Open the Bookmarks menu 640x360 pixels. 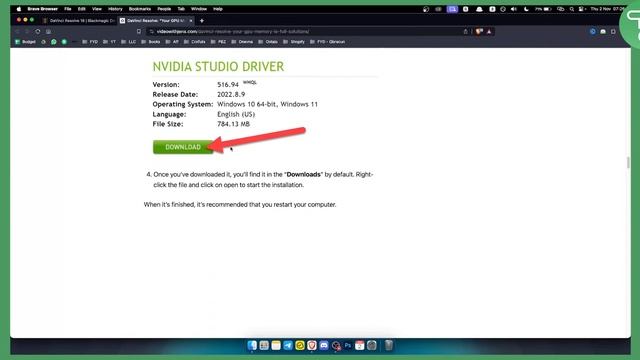140,9
